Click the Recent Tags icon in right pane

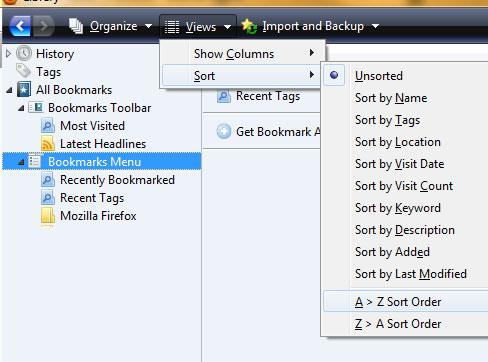coord(224,96)
